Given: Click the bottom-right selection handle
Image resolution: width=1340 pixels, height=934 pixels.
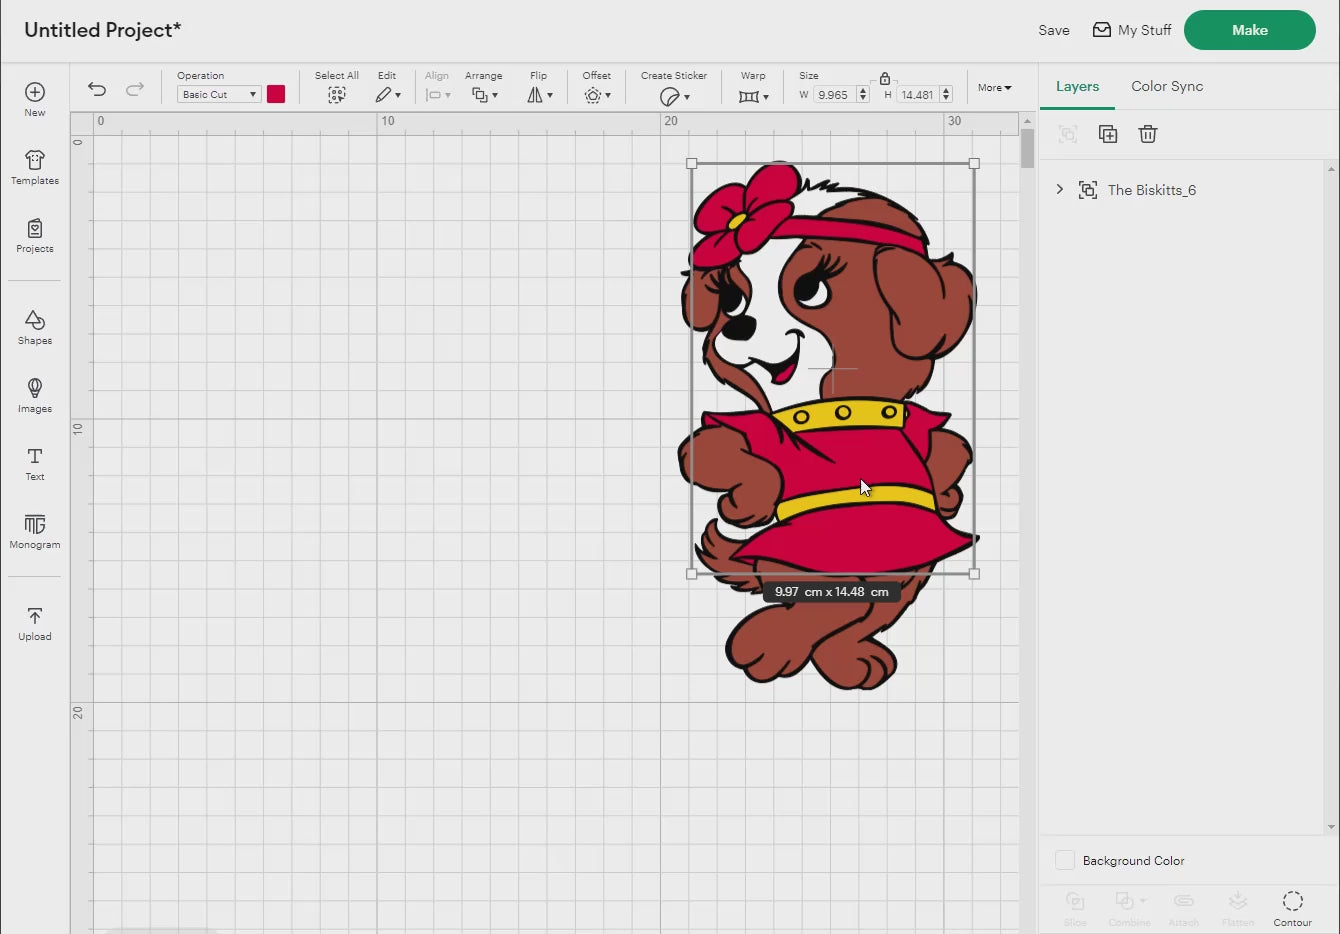Looking at the screenshot, I should coord(974,574).
